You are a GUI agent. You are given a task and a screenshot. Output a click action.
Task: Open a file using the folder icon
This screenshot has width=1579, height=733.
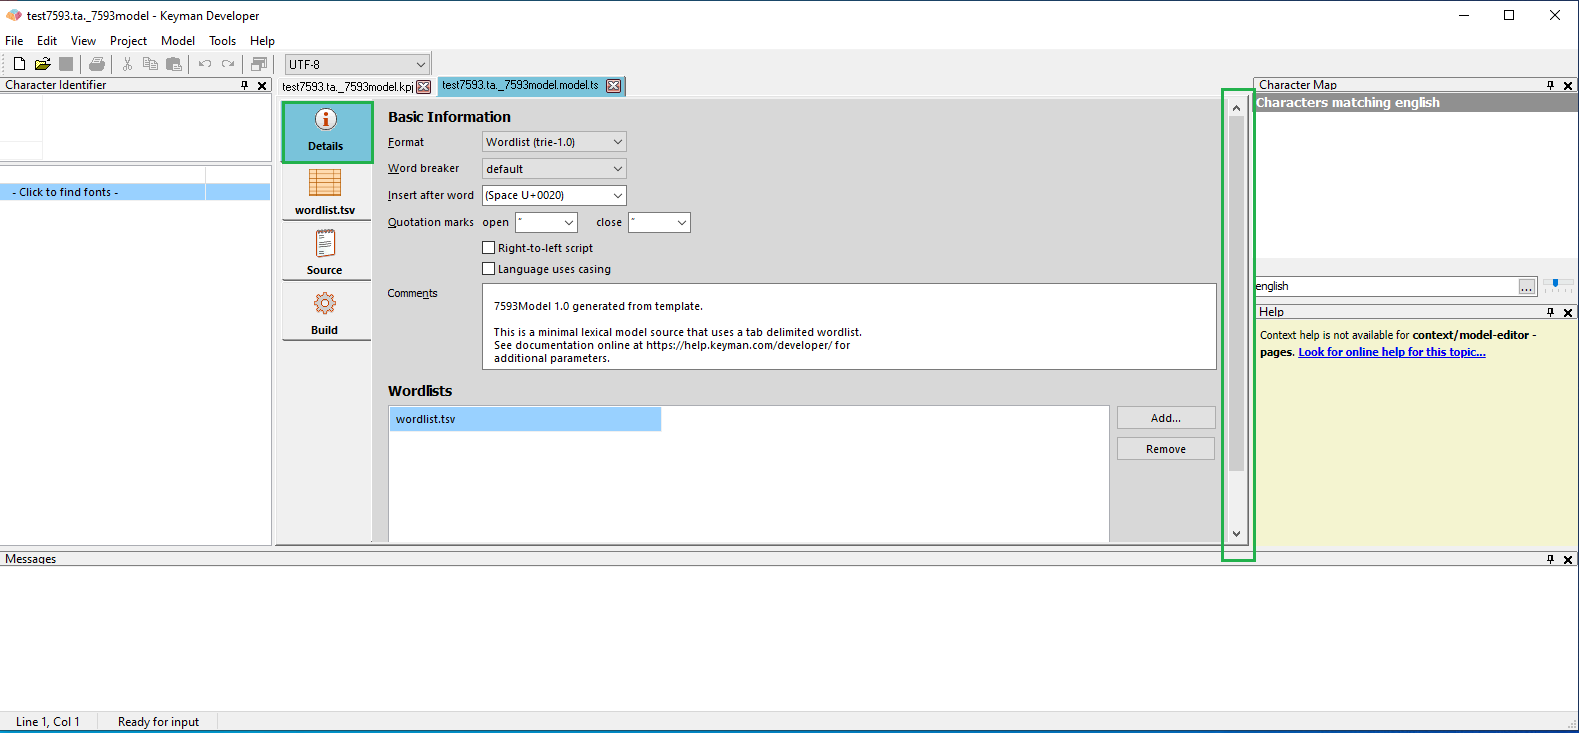pyautogui.click(x=42, y=64)
